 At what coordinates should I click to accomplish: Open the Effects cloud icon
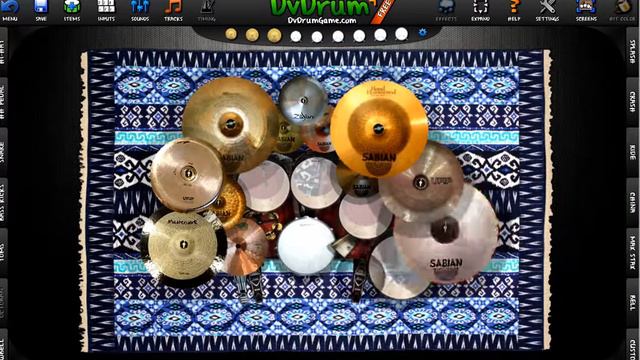click(x=446, y=10)
